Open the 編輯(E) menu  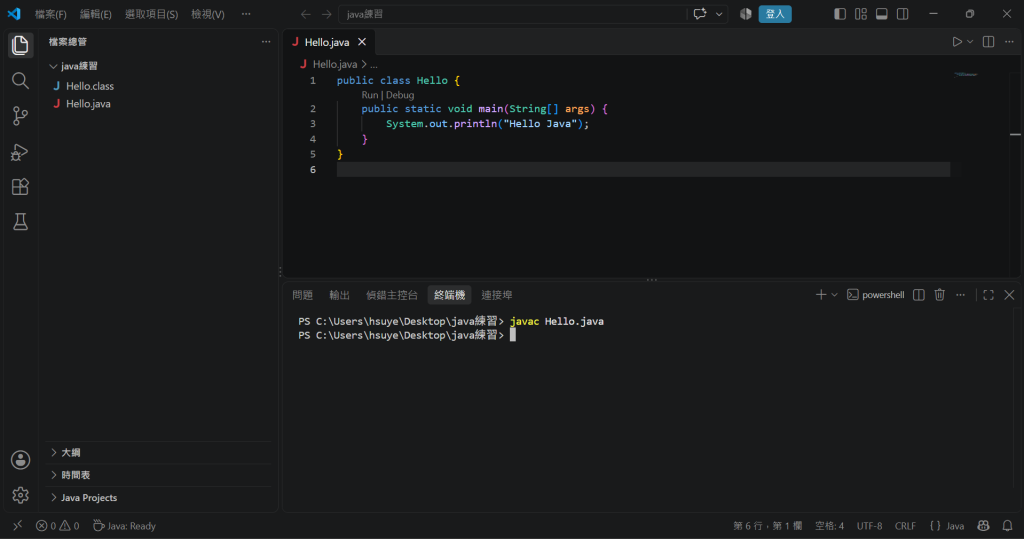click(x=95, y=14)
